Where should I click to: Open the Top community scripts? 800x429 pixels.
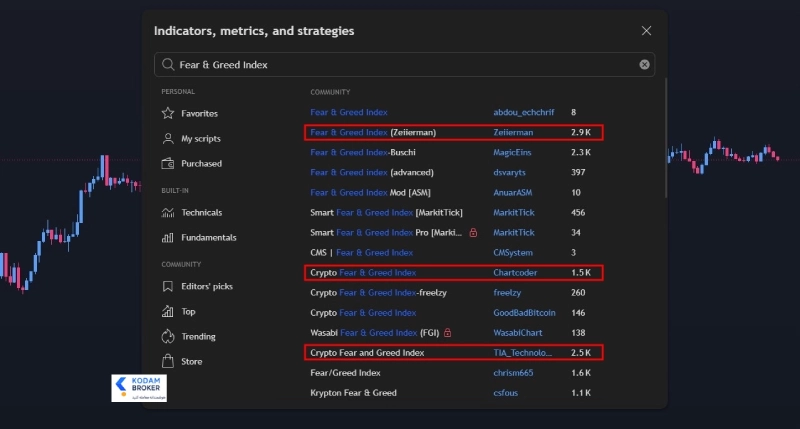[x=188, y=311]
